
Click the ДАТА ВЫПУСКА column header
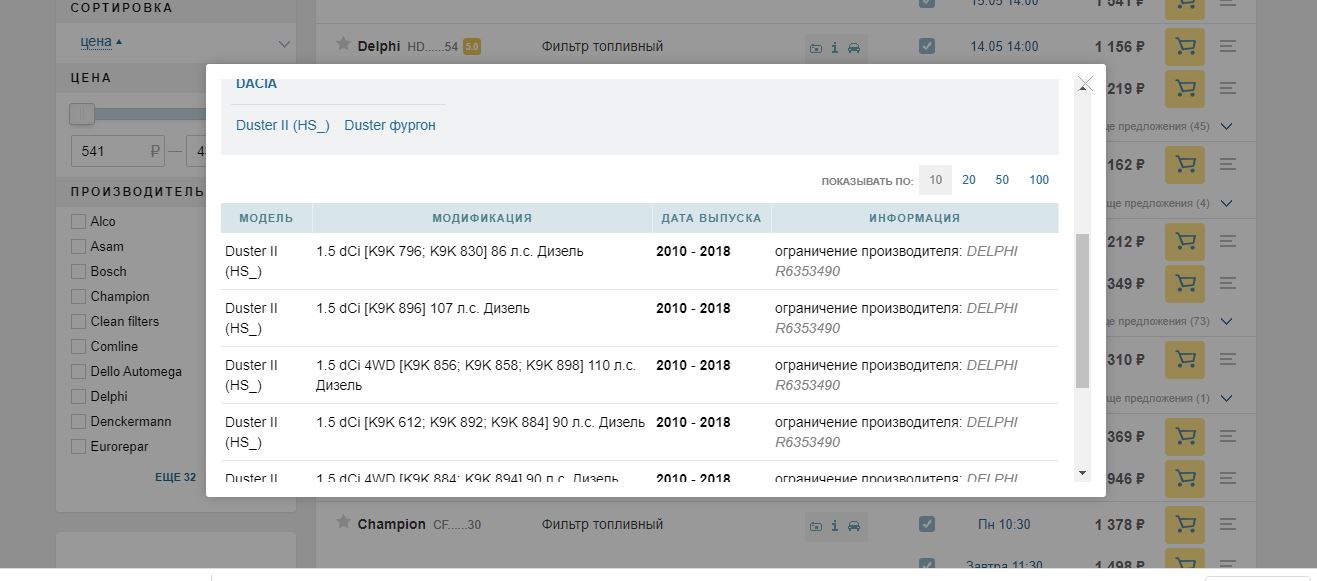[x=712, y=218]
